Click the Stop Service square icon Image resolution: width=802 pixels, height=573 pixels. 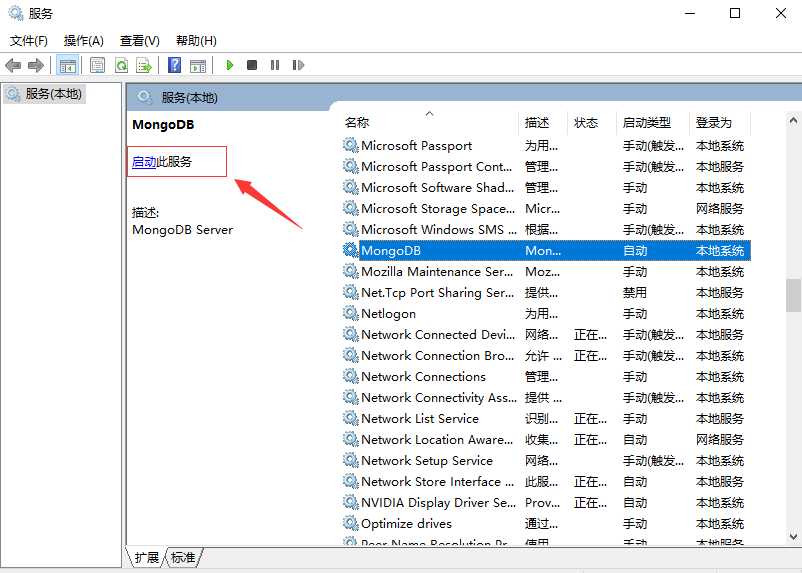pos(252,65)
